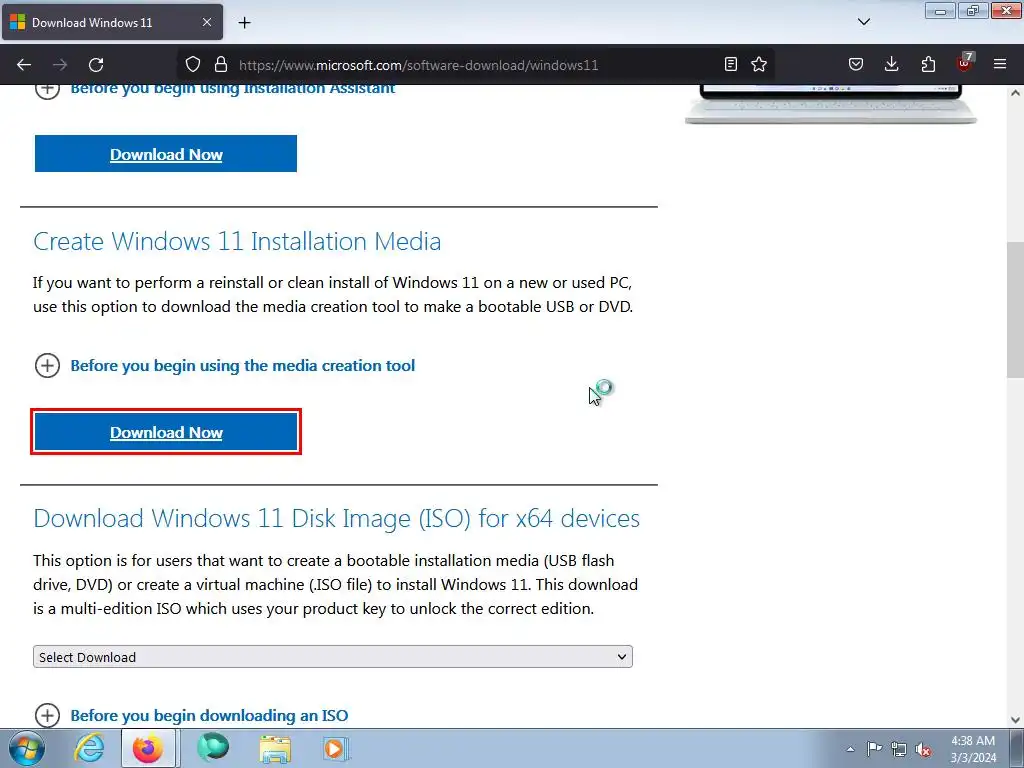Open the Firefox downloads panel

click(891, 64)
